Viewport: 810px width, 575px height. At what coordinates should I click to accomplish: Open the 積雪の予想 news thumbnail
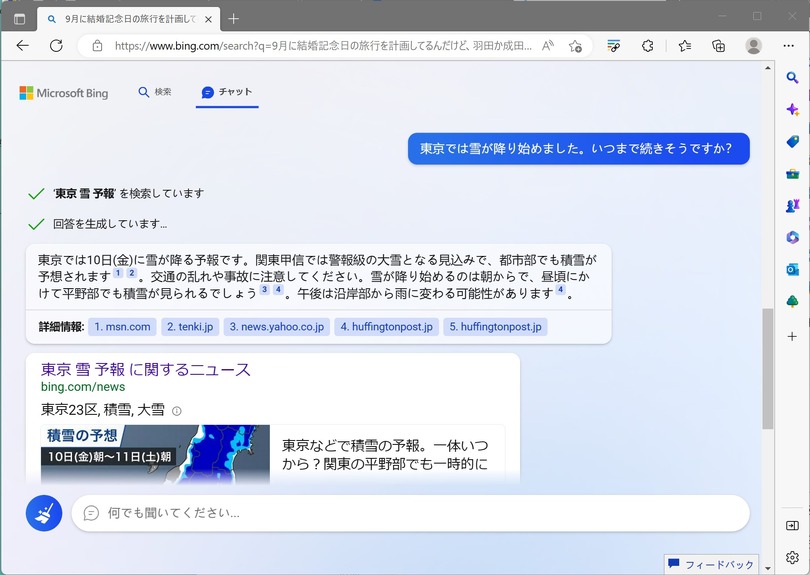(x=155, y=454)
